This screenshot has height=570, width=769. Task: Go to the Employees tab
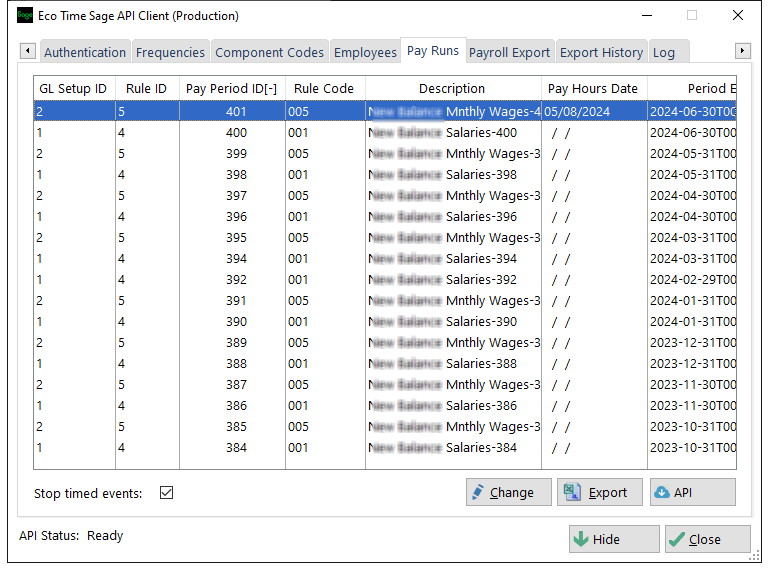click(x=365, y=52)
